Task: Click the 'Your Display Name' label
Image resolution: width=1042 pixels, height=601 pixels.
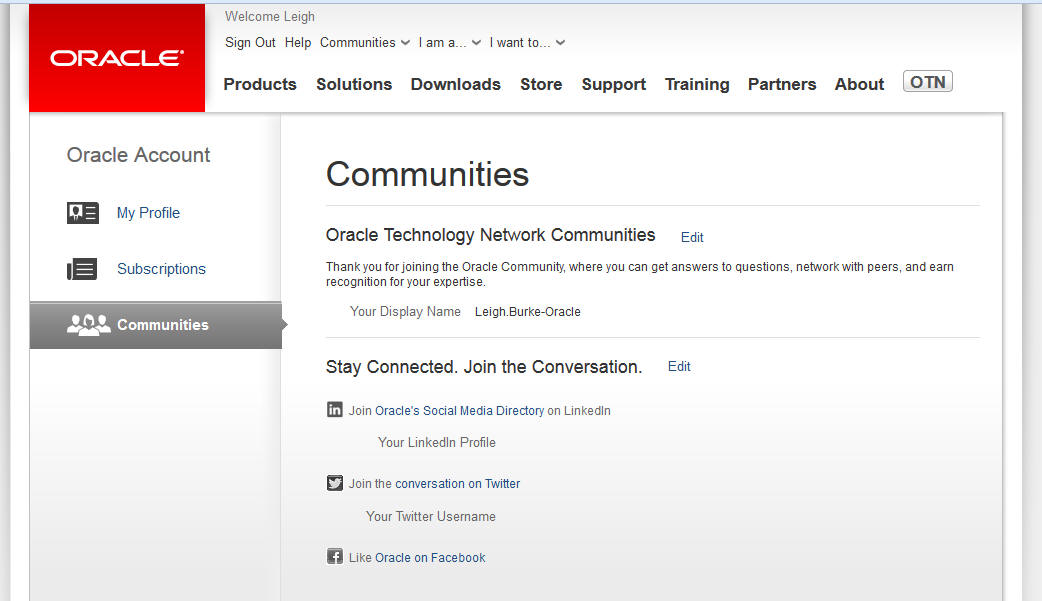Action: (405, 312)
